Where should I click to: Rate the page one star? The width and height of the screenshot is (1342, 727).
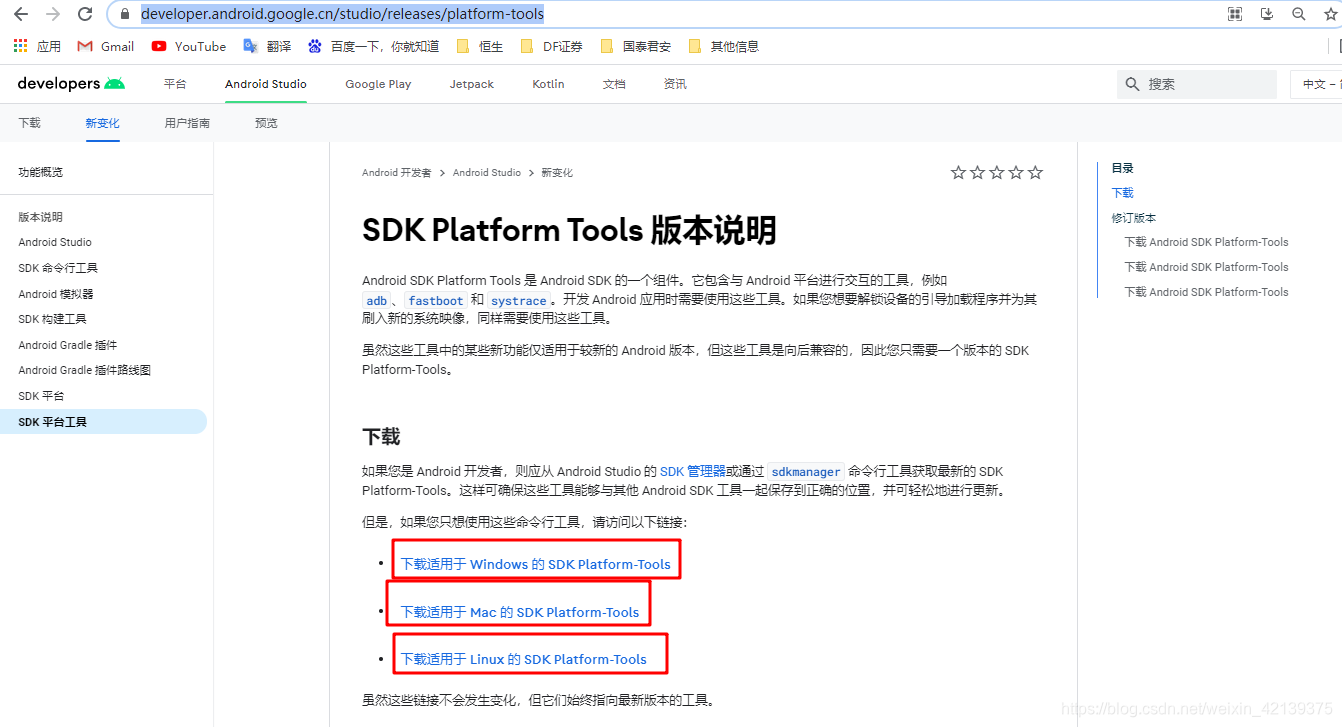(x=958, y=172)
